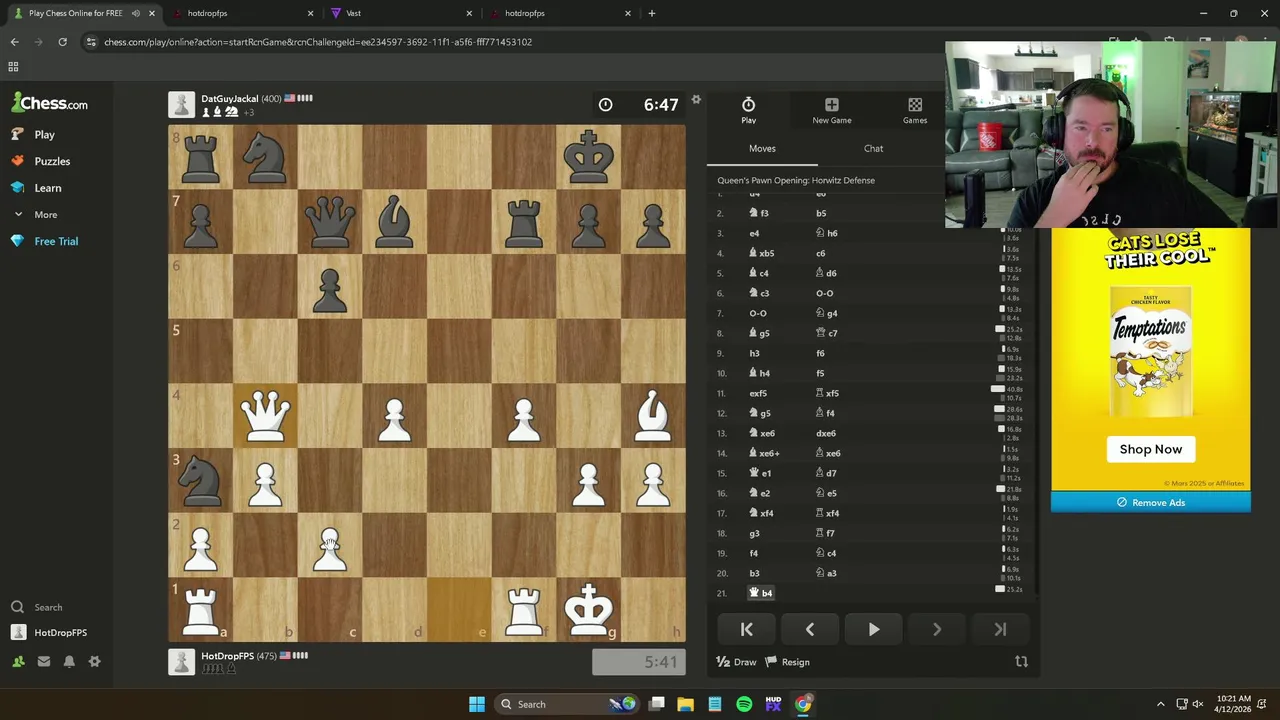Reload the page
This screenshot has height=720, width=1280.
(x=62, y=42)
